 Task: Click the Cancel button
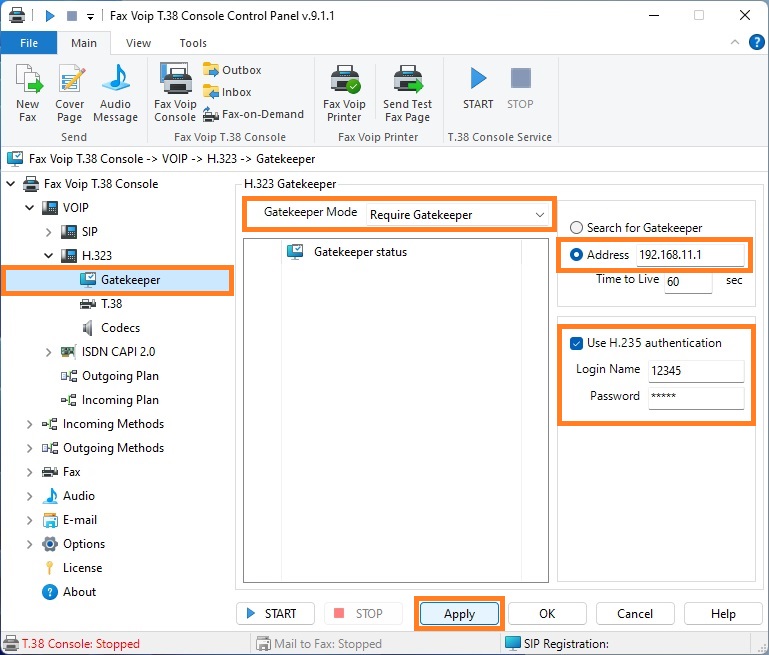click(635, 613)
